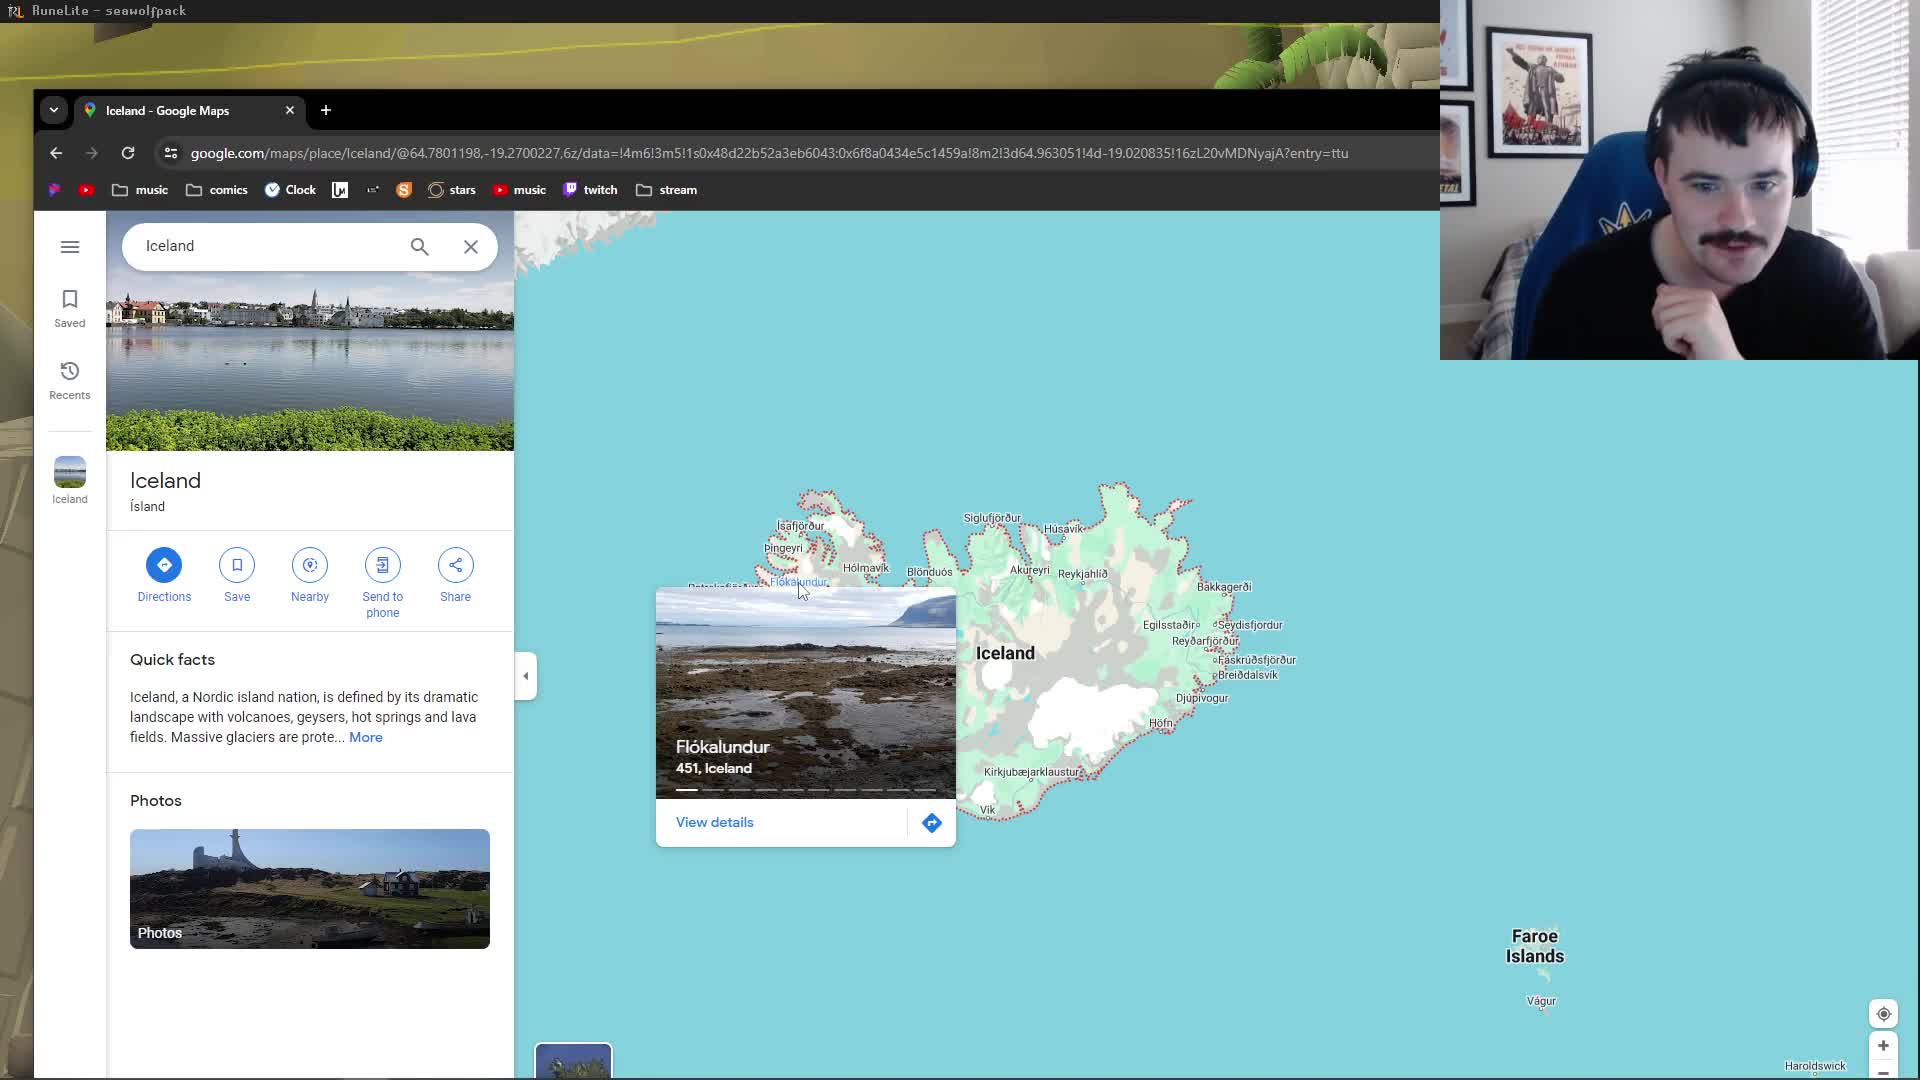Close the Iceland Google Maps tab
This screenshot has width=1920, height=1080.
pos(290,110)
